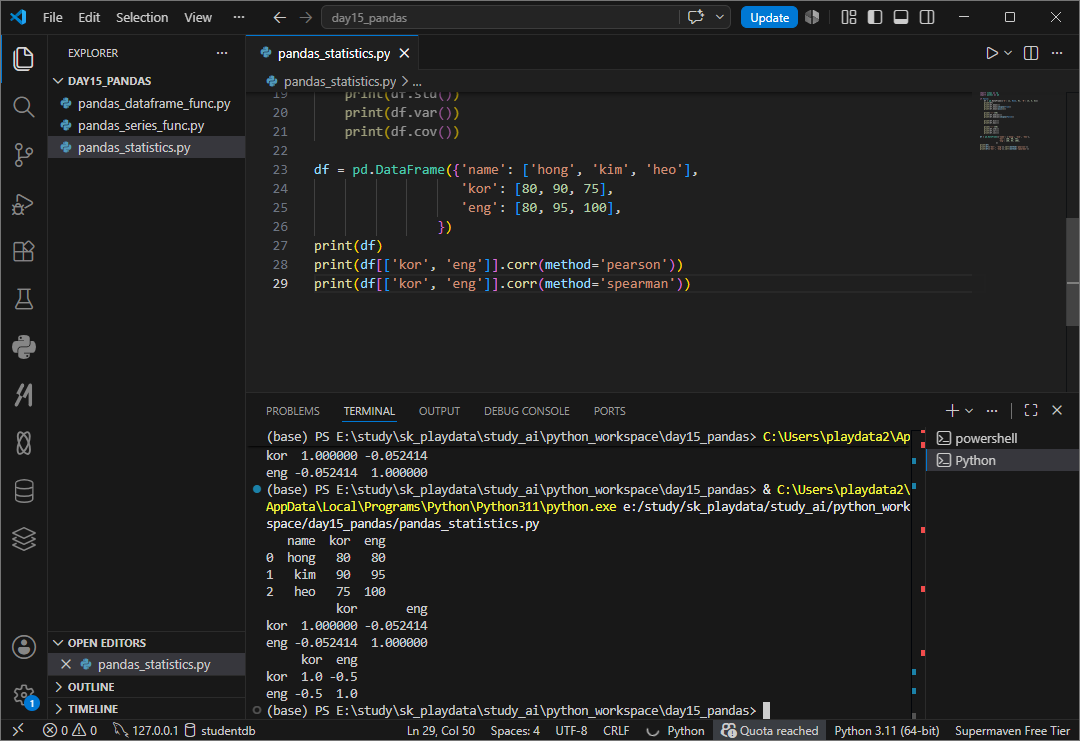The image size is (1080, 741).
Task: Open the Search view icon
Action: pos(23,107)
